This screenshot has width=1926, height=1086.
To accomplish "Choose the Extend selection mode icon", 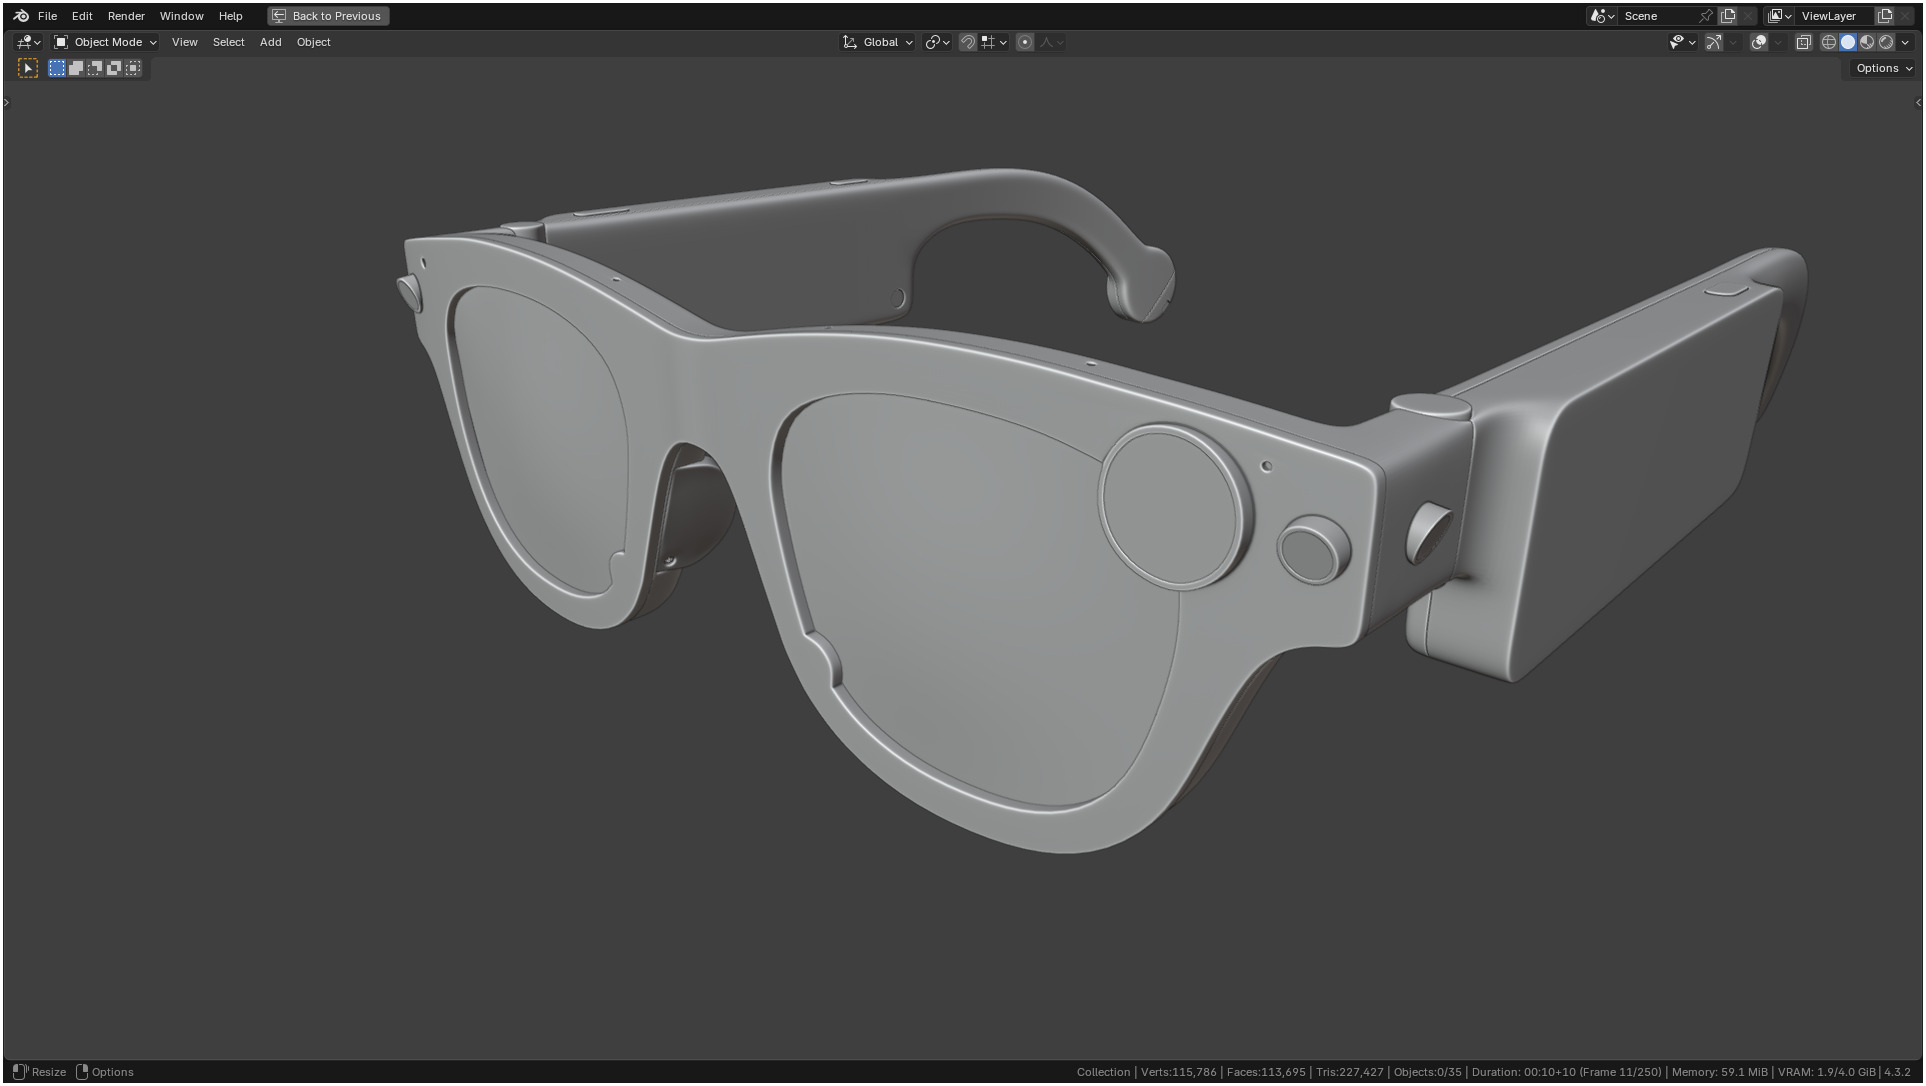I will 76,68.
